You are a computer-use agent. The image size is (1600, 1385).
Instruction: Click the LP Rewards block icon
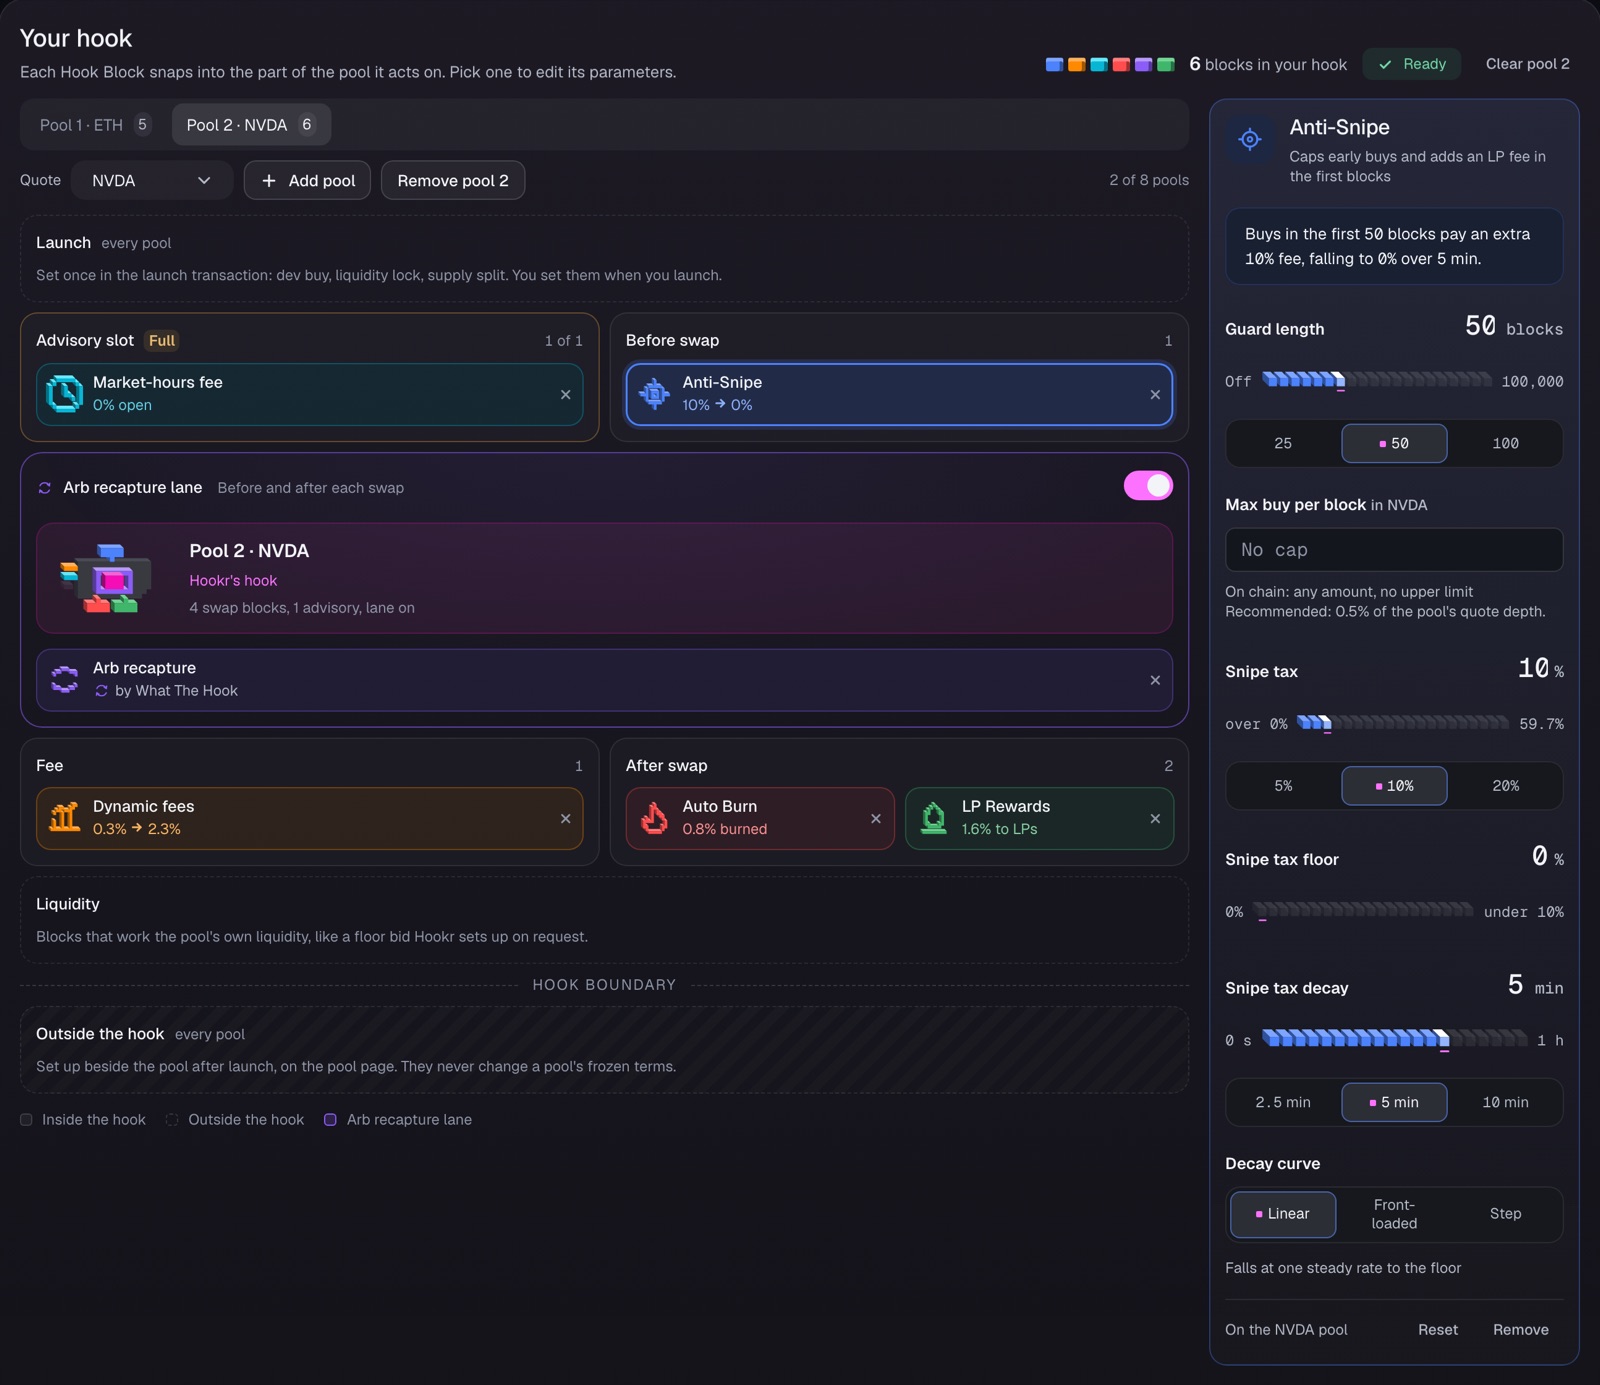934,818
